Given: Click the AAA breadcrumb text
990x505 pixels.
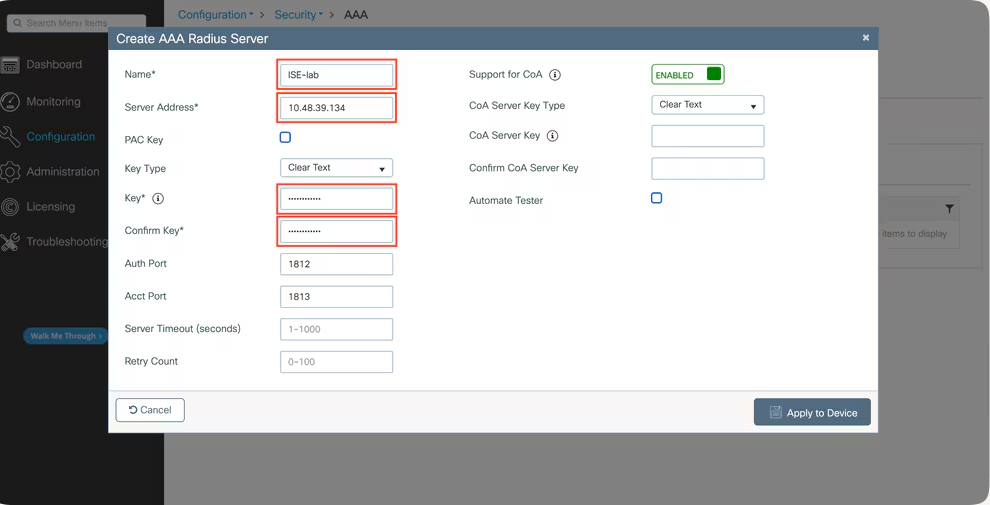Looking at the screenshot, I should [355, 15].
